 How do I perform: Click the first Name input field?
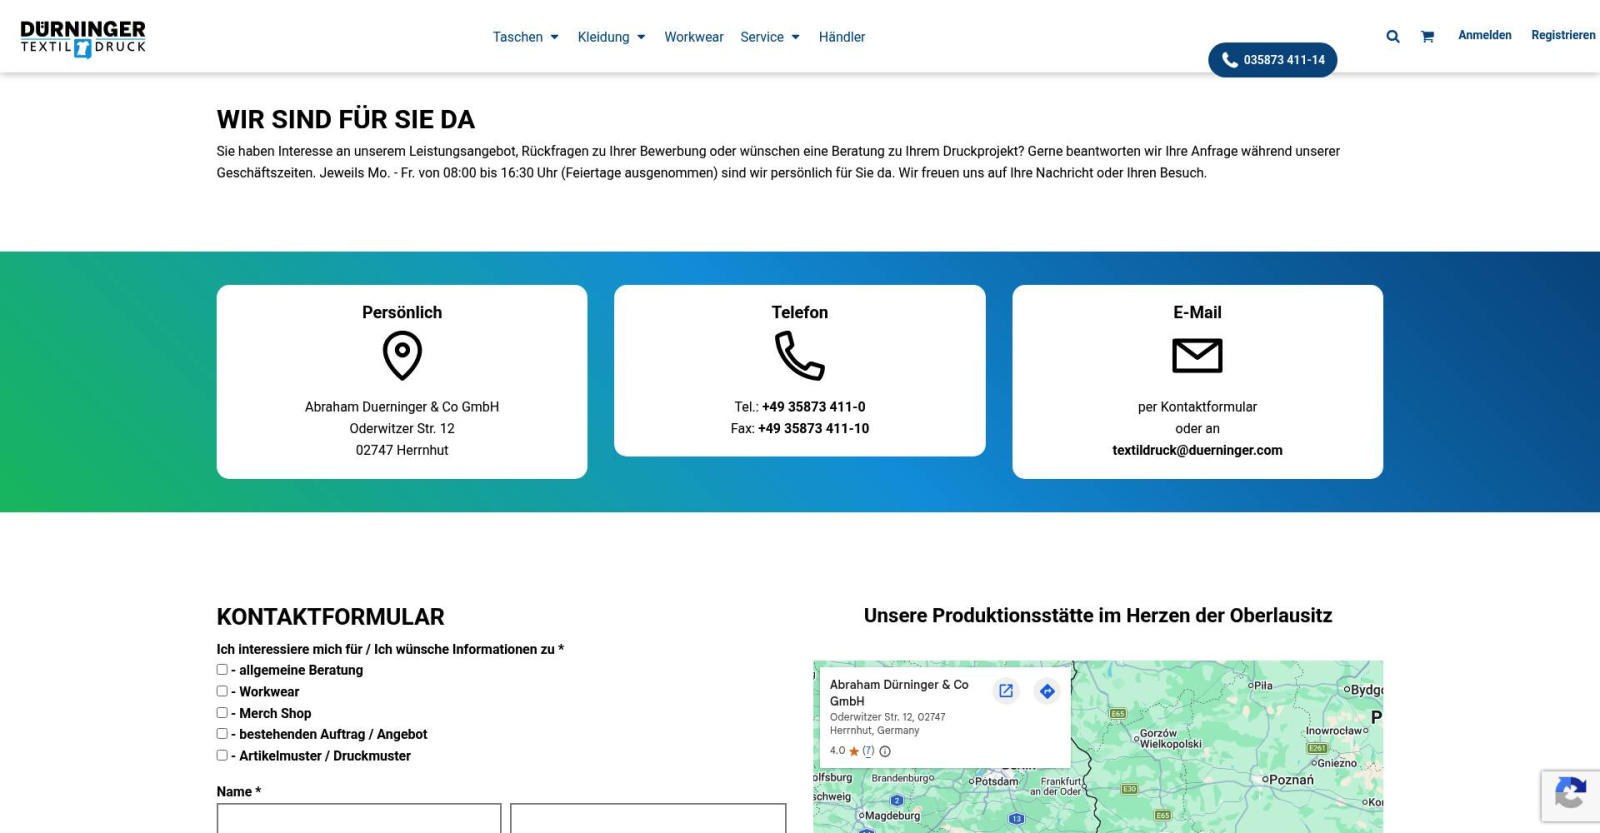click(358, 818)
